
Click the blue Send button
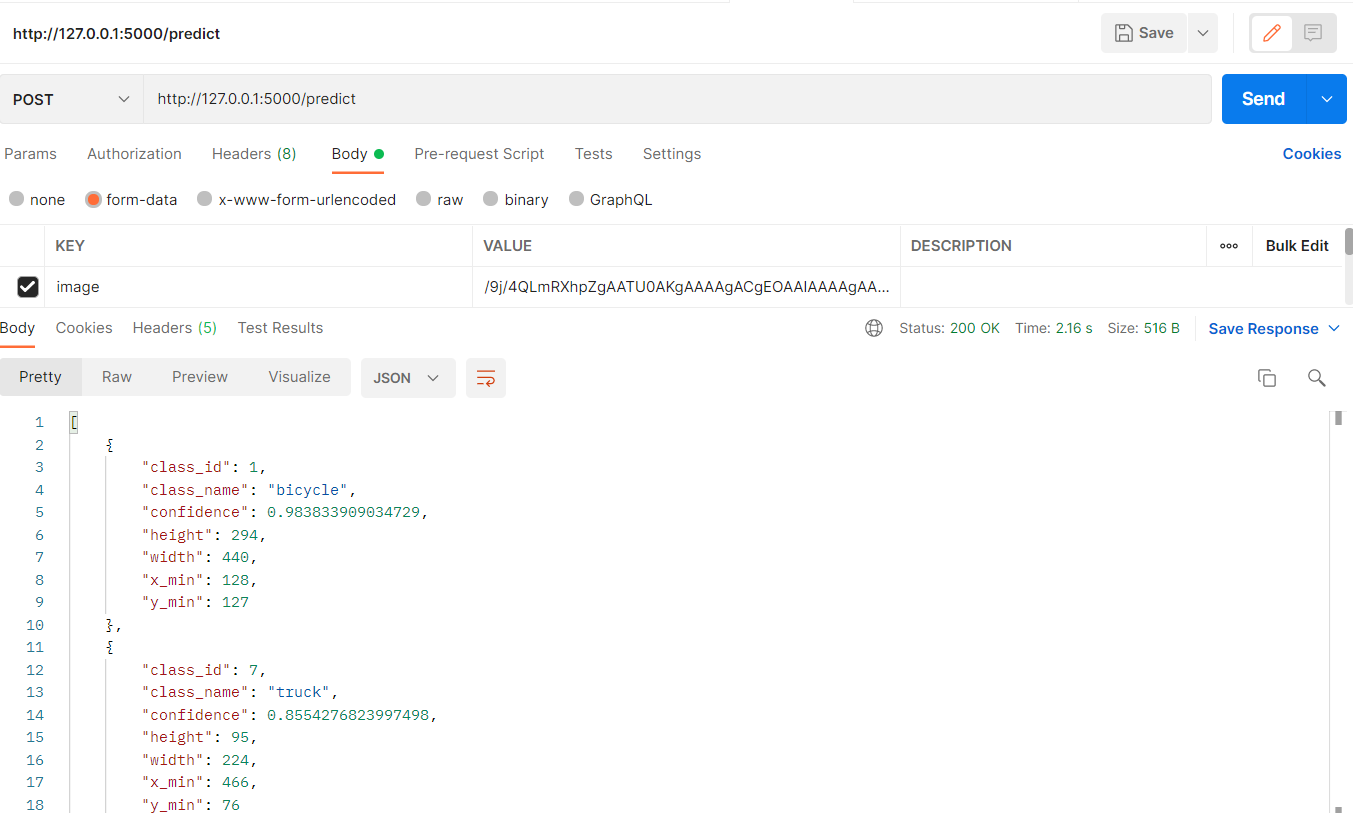[1264, 99]
